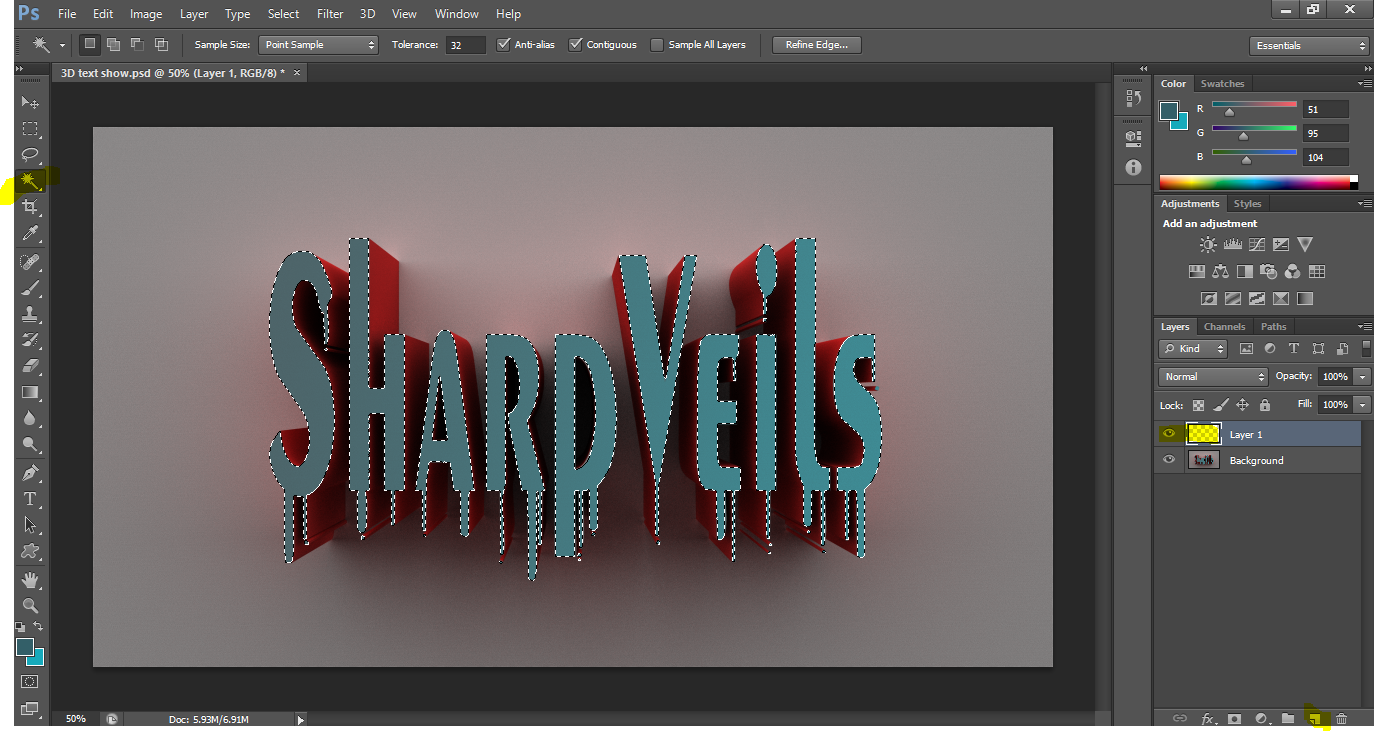This screenshot has width=1374, height=731.
Task: Activate the Horizontal Type tool
Action: click(30, 499)
